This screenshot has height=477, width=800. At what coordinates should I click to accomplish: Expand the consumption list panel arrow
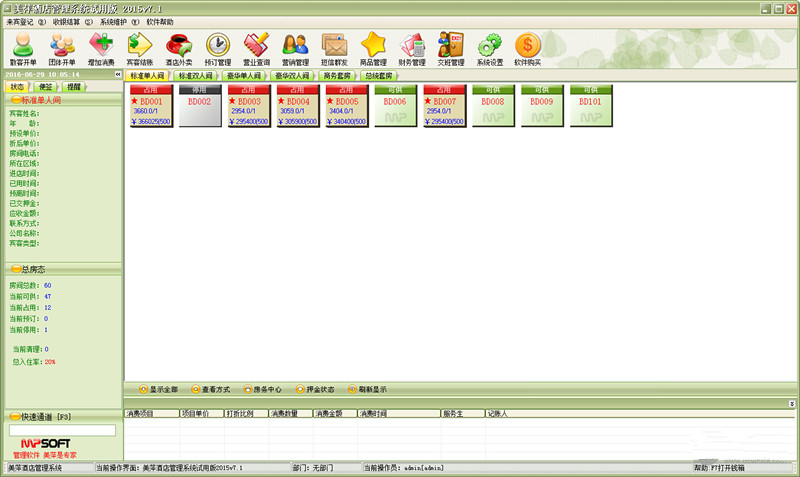(x=791, y=403)
